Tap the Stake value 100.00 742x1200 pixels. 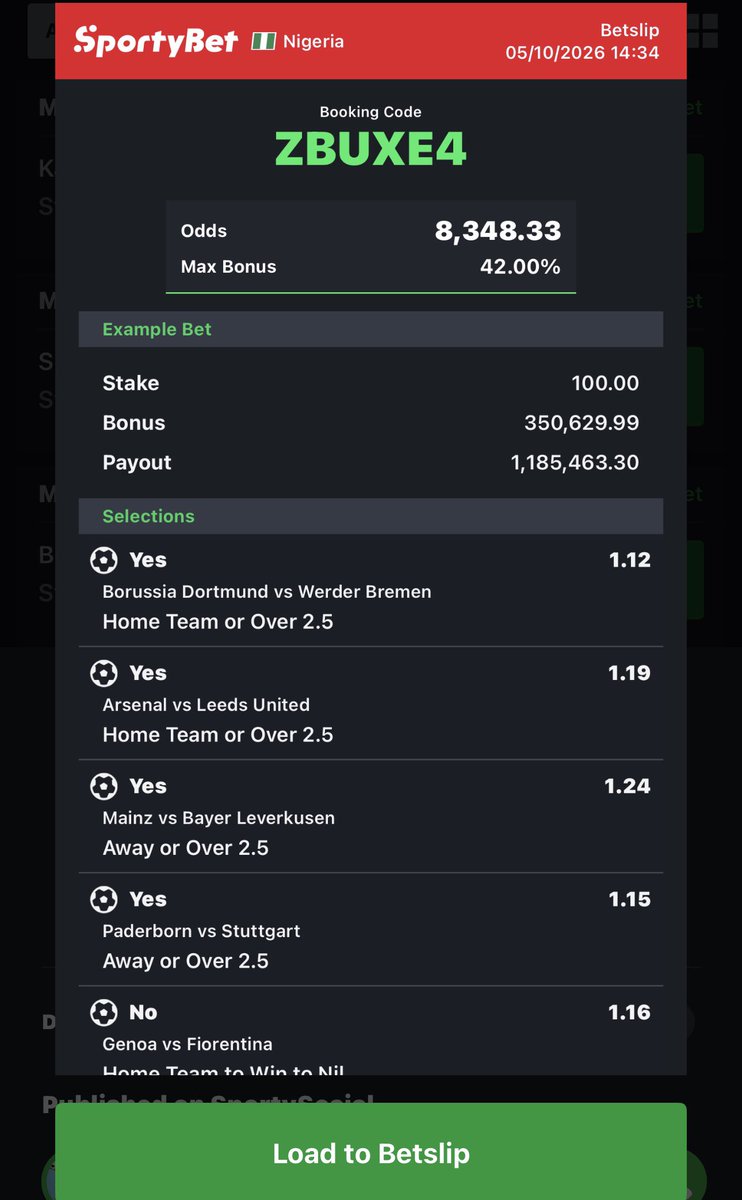coord(605,383)
